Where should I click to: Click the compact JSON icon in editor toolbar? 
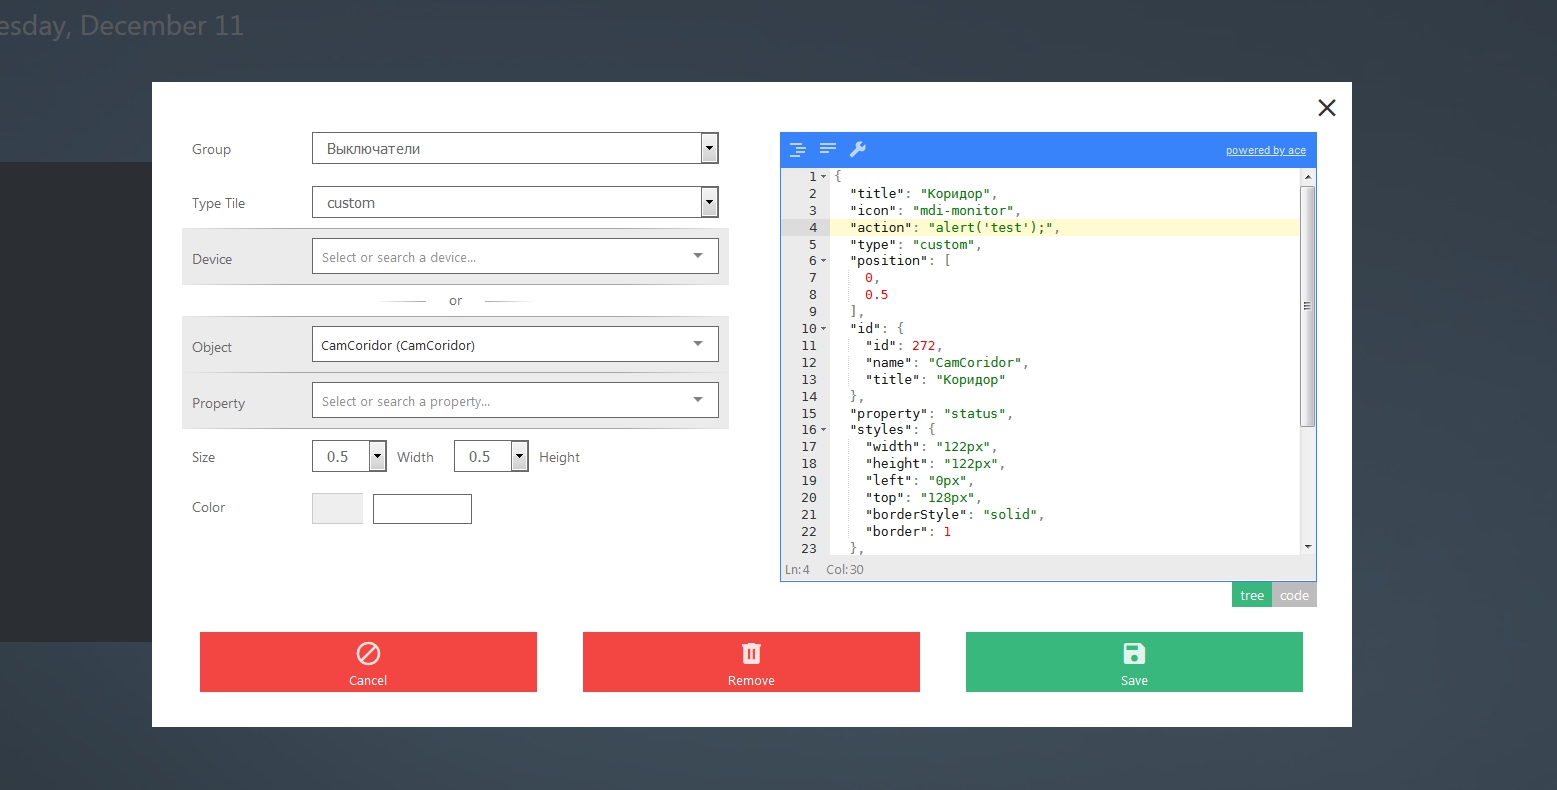[x=828, y=149]
